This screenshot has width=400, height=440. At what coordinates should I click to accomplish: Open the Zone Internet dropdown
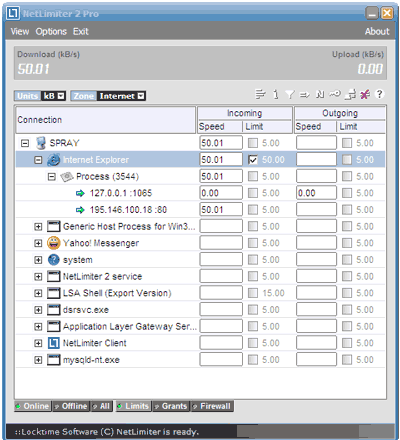point(122,96)
